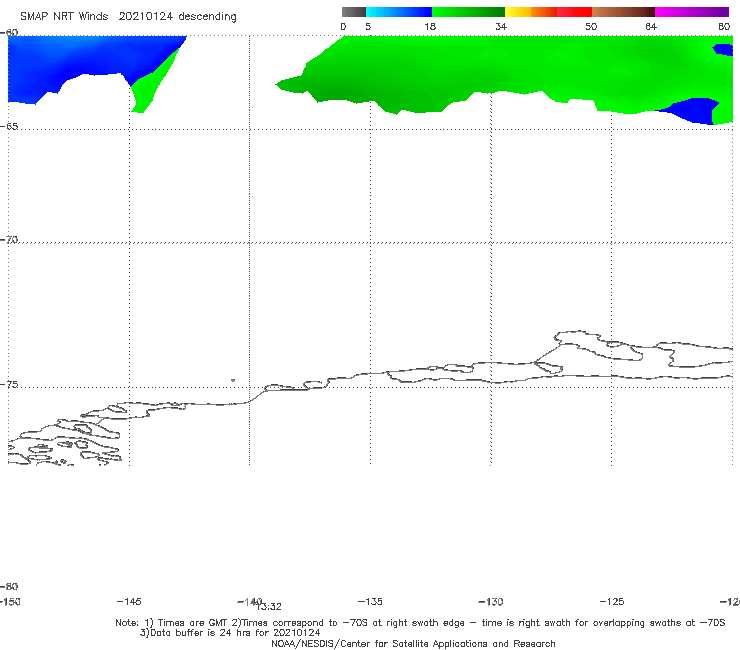Click the longitude label '-130'
Image resolution: width=740 pixels, height=650 pixels.
click(491, 602)
